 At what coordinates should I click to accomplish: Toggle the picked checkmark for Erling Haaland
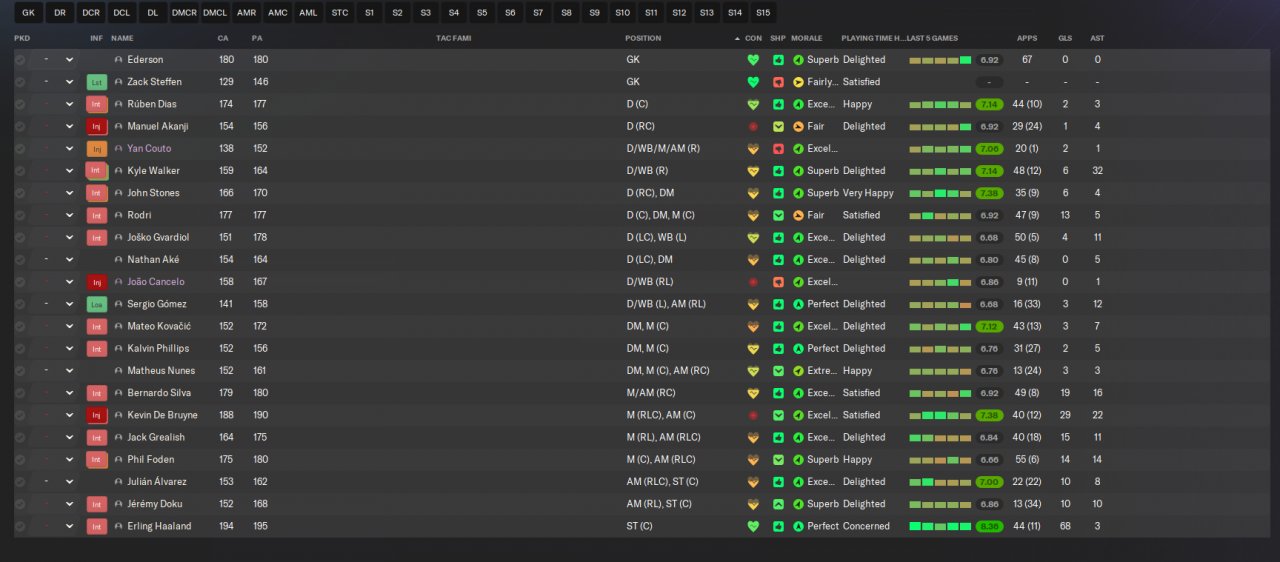tap(20, 526)
